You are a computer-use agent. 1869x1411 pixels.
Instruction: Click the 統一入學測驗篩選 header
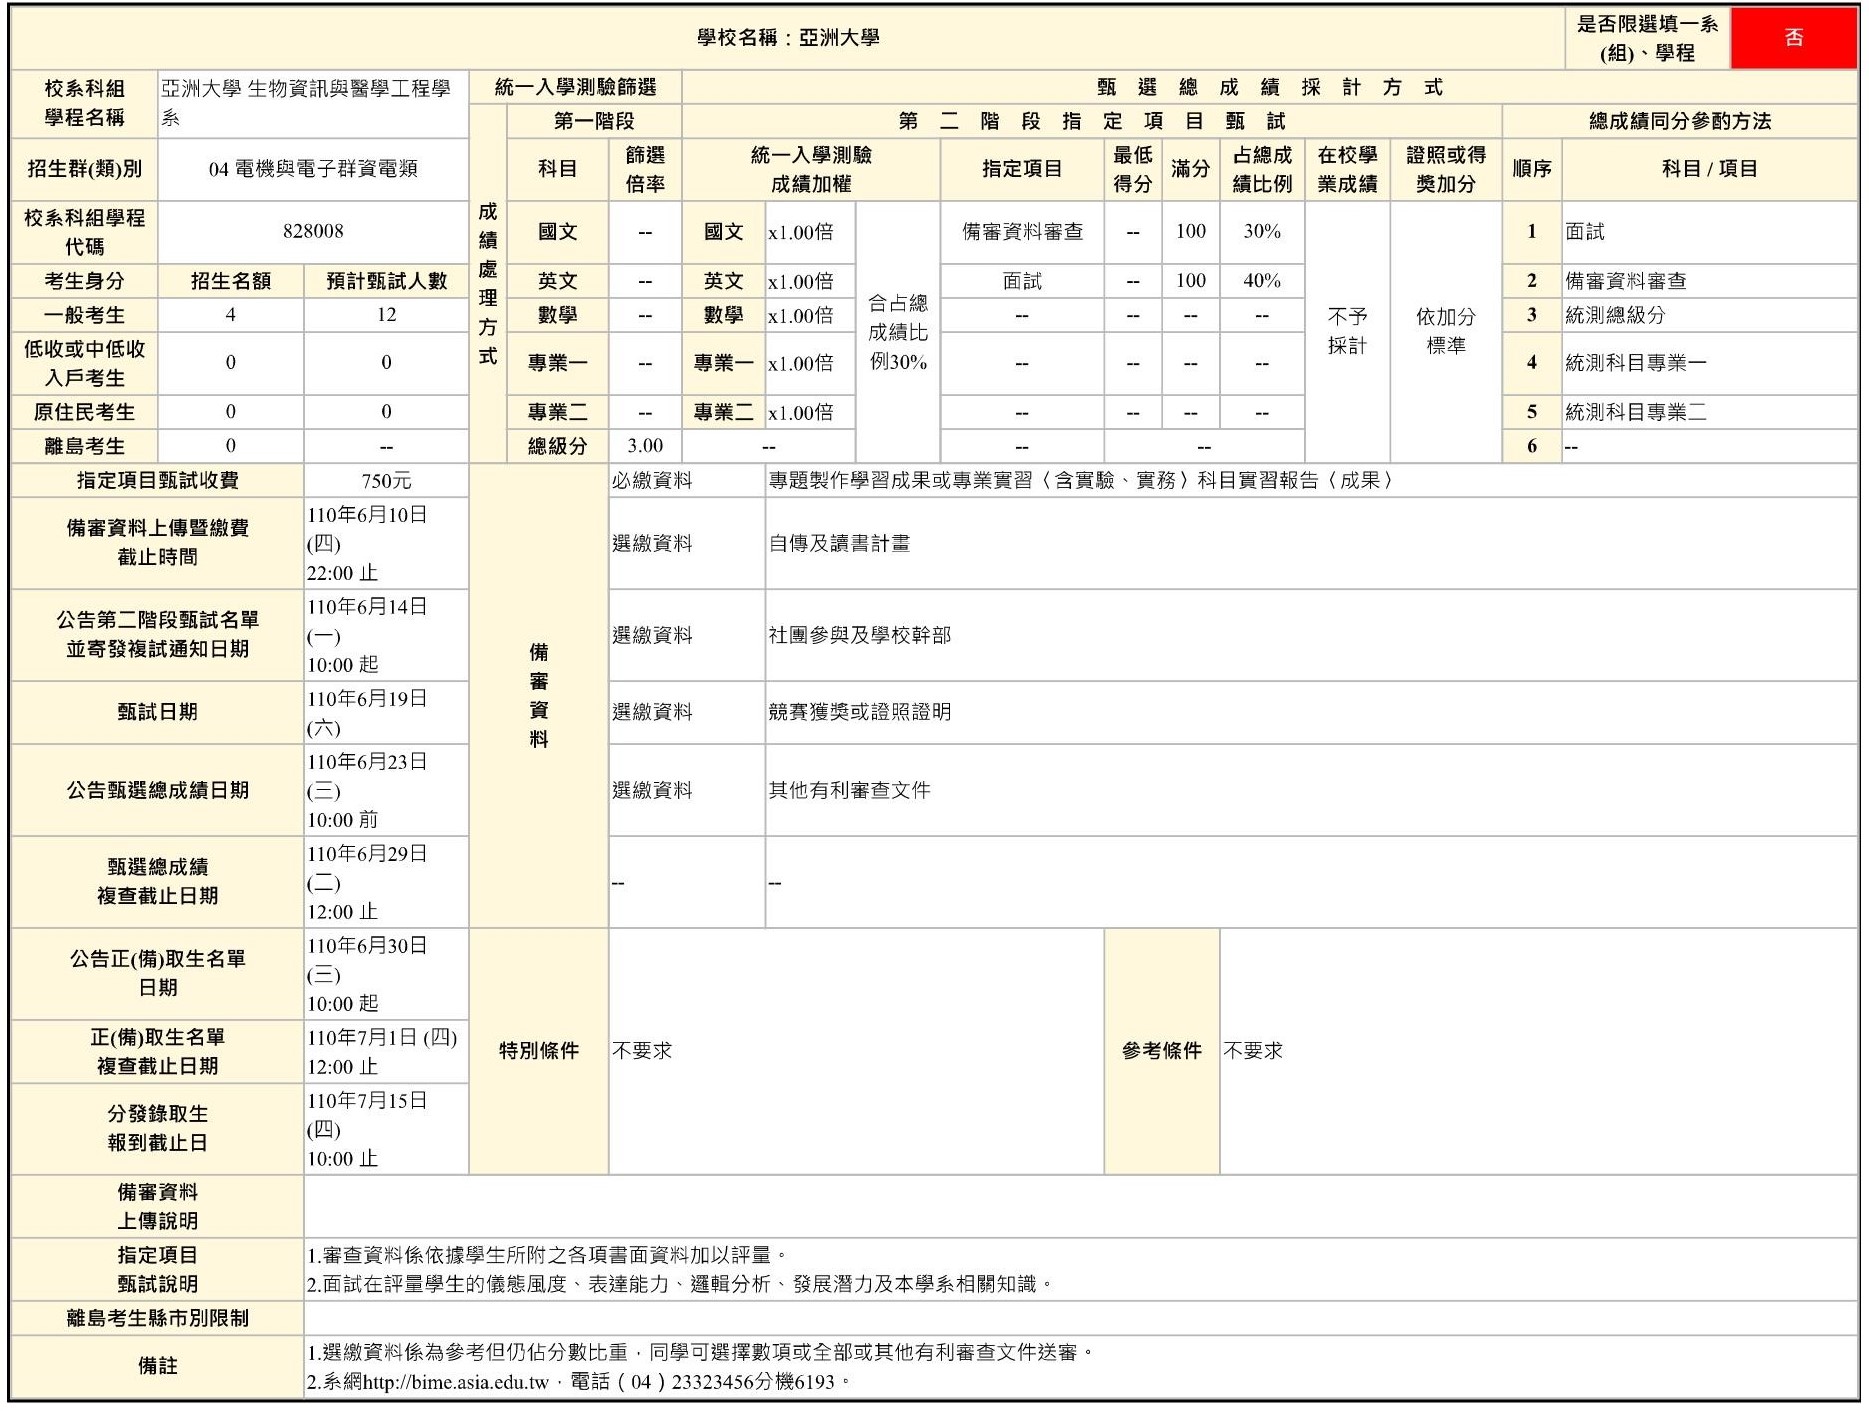[576, 88]
